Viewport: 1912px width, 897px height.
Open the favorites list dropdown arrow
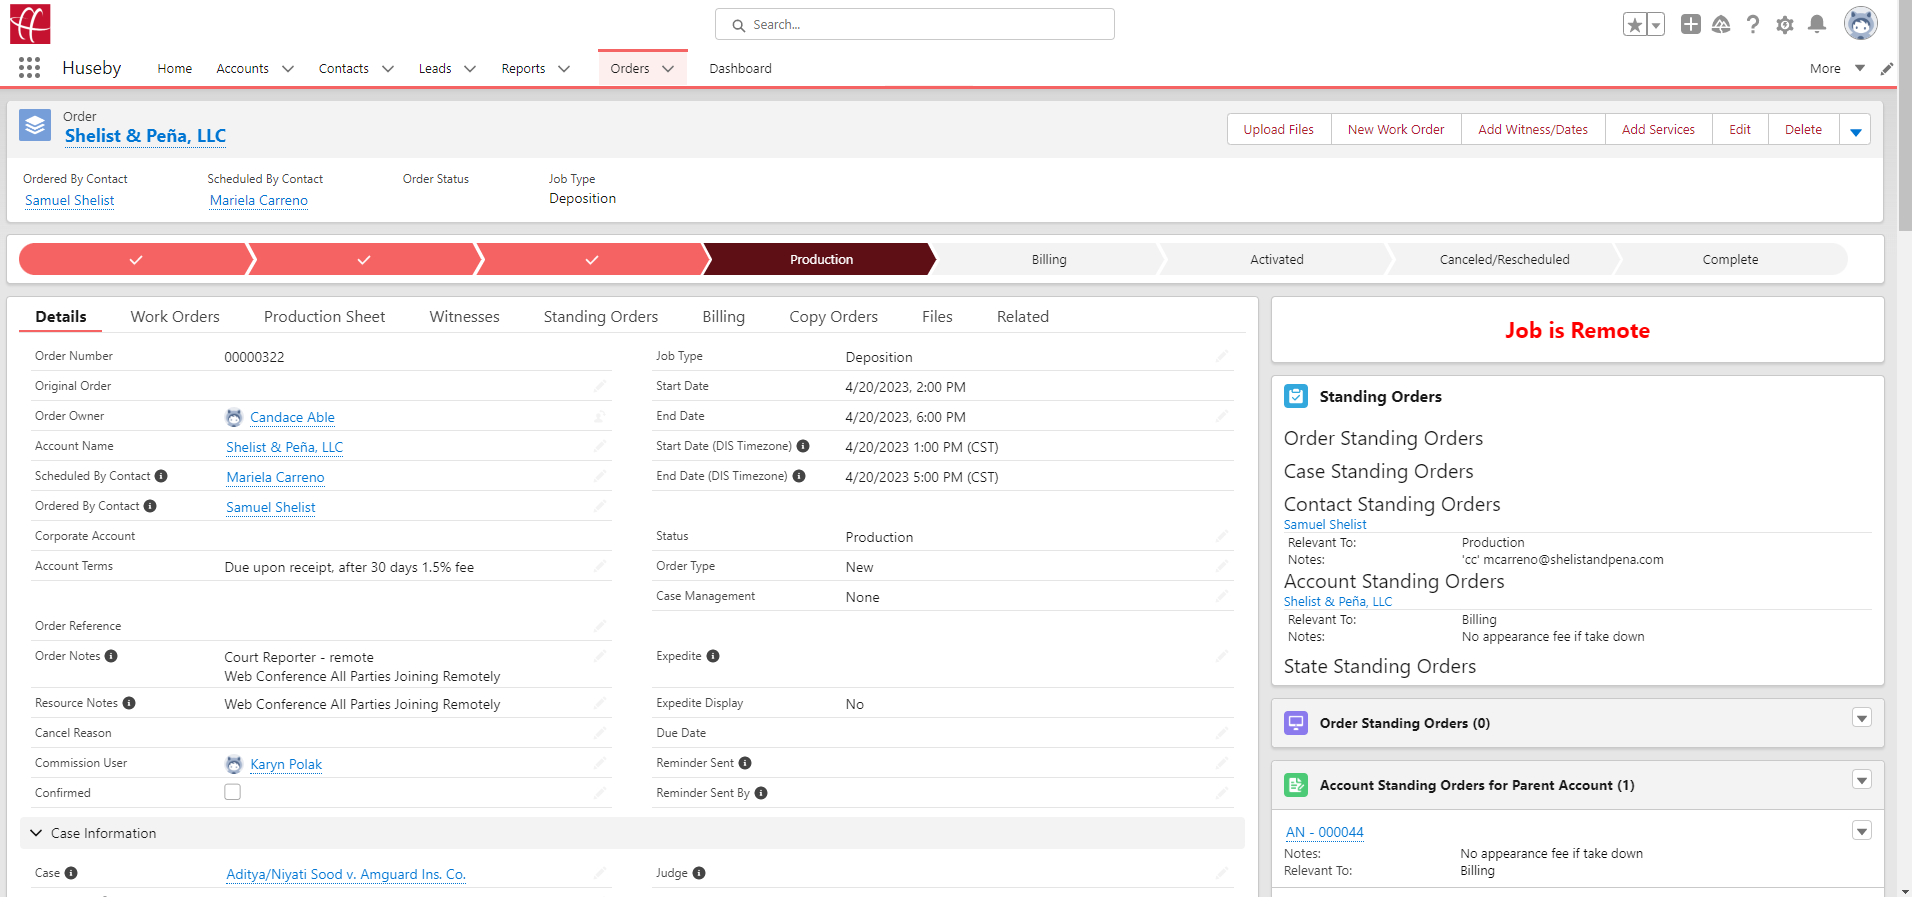[1656, 25]
